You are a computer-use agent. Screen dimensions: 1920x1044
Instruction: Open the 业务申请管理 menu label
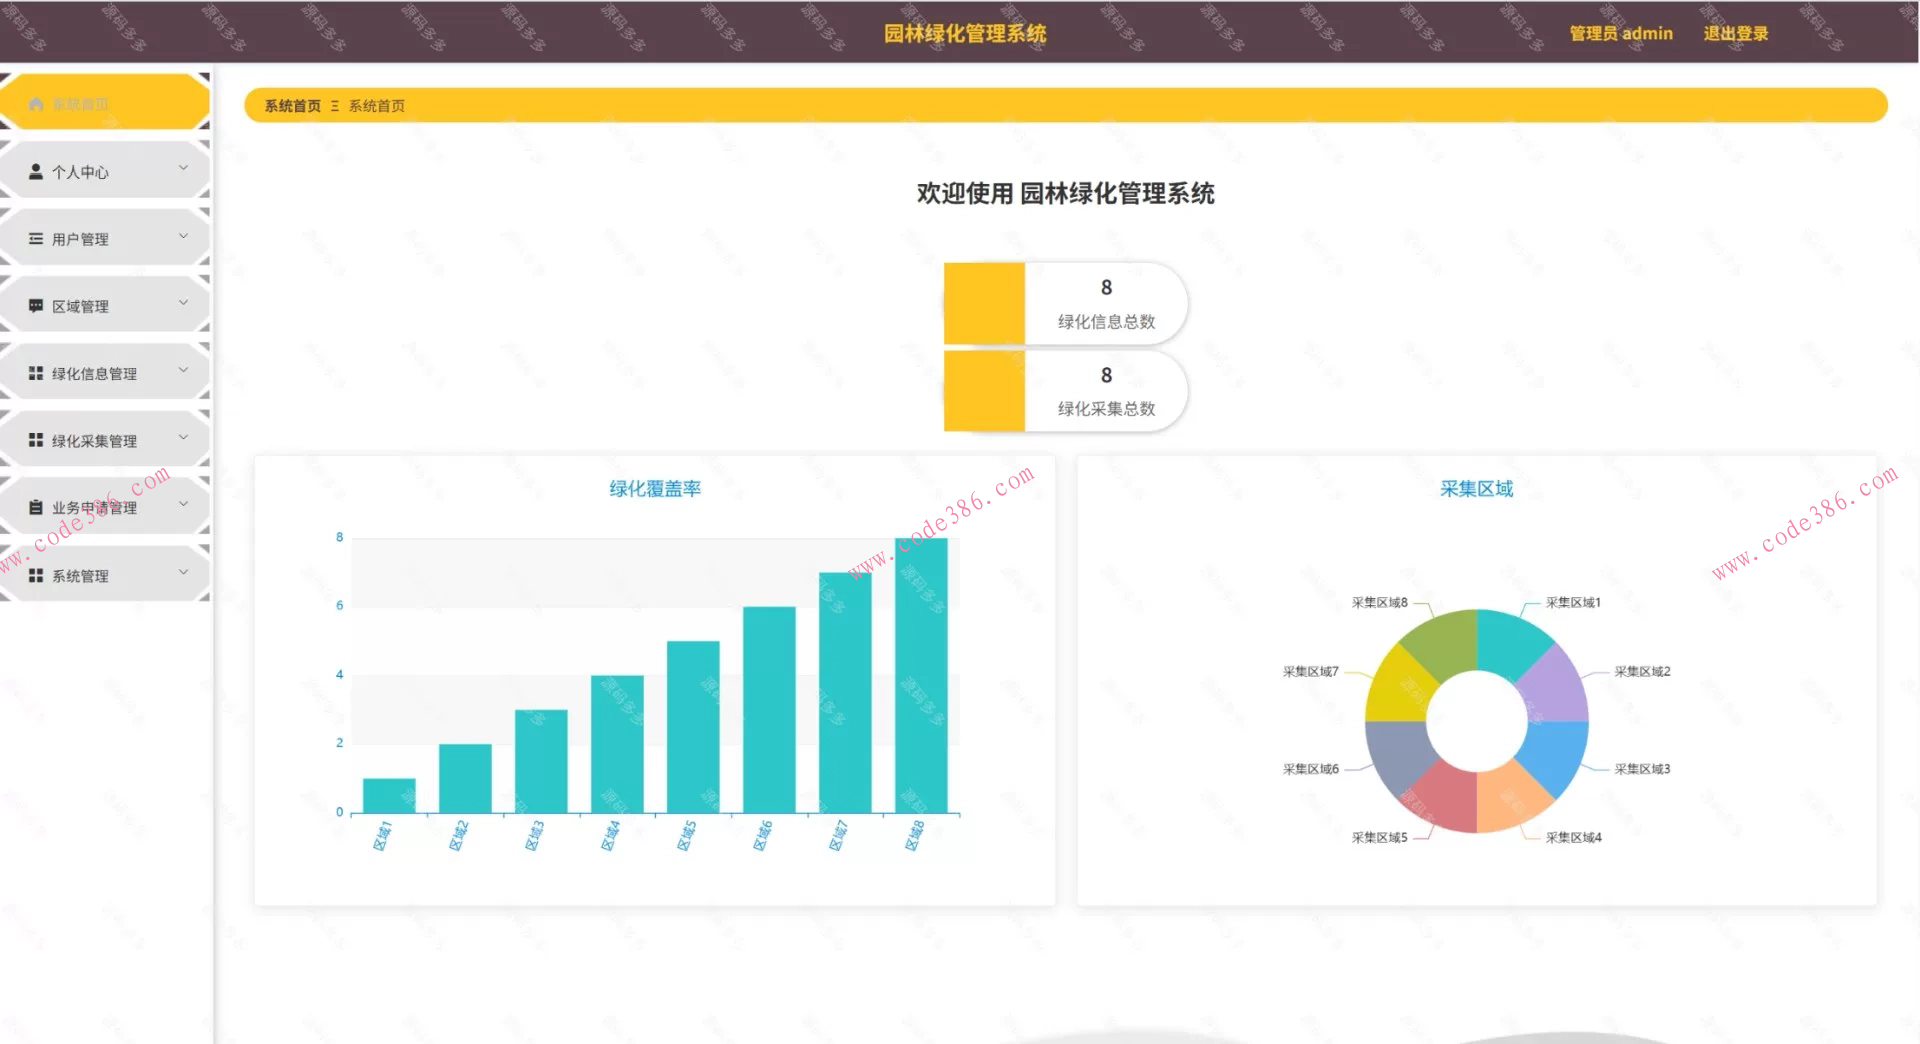click(94, 508)
